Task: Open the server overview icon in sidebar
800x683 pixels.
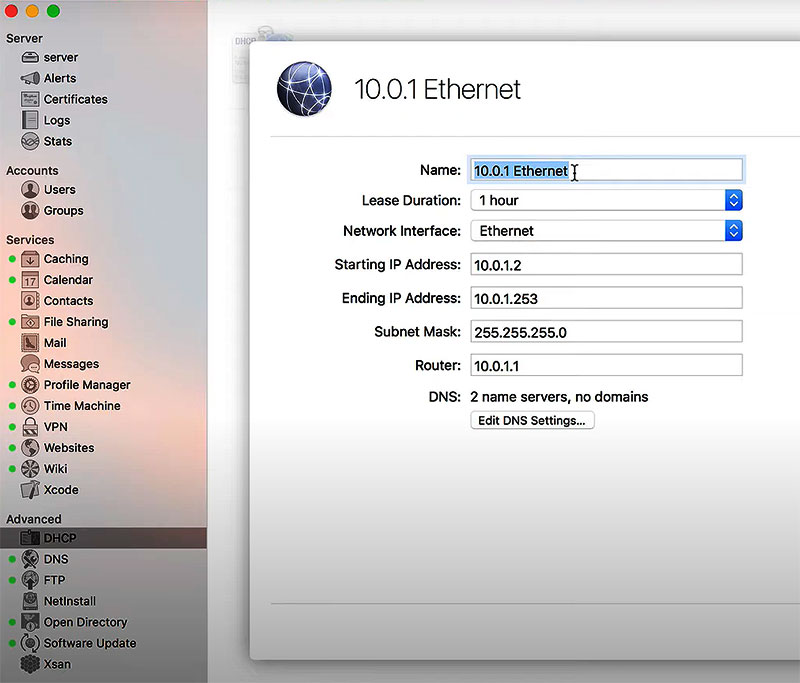Action: (x=30, y=58)
